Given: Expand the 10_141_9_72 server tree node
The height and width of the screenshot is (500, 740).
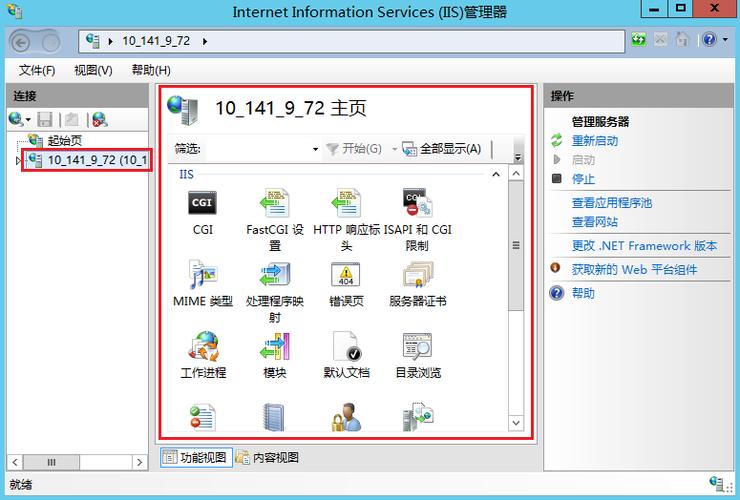Looking at the screenshot, I should pos(18,161).
